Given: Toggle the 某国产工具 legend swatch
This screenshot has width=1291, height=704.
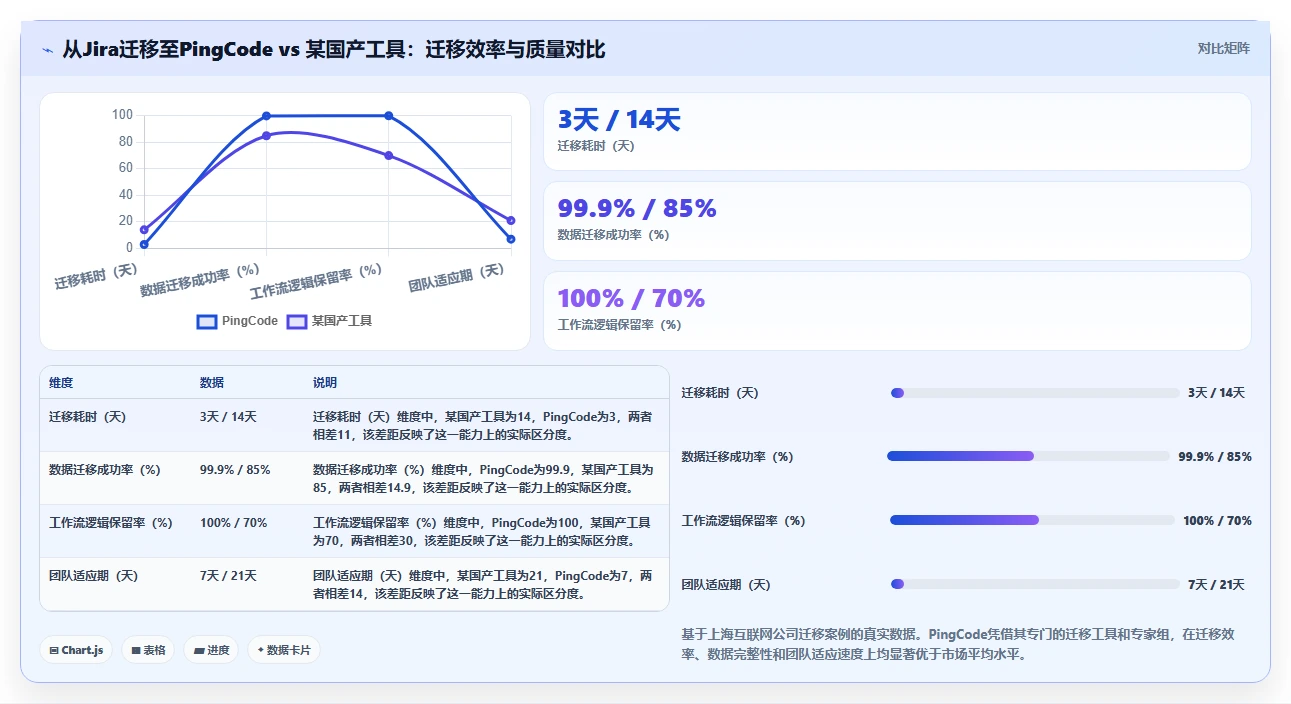Looking at the screenshot, I should pyautogui.click(x=297, y=322).
